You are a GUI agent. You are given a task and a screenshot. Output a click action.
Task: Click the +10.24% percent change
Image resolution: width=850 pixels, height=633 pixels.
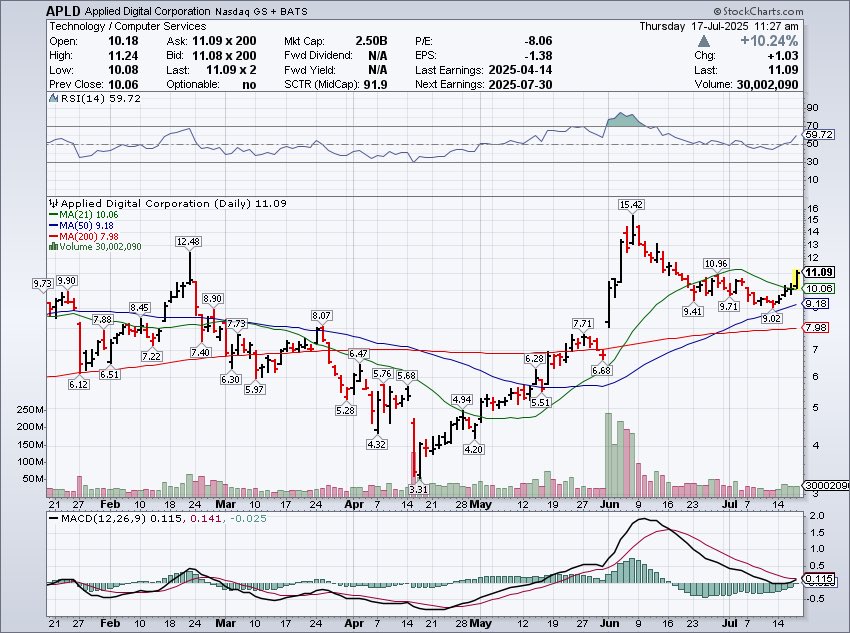(769, 41)
